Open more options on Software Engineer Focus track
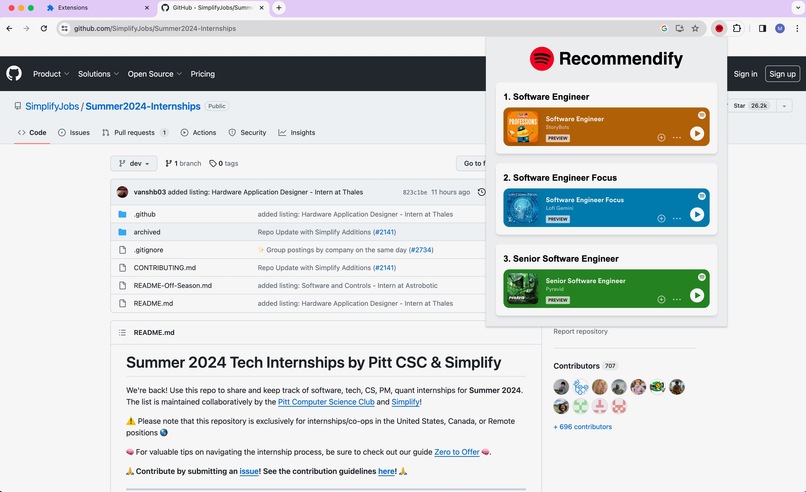This screenshot has height=492, width=806. pos(677,218)
